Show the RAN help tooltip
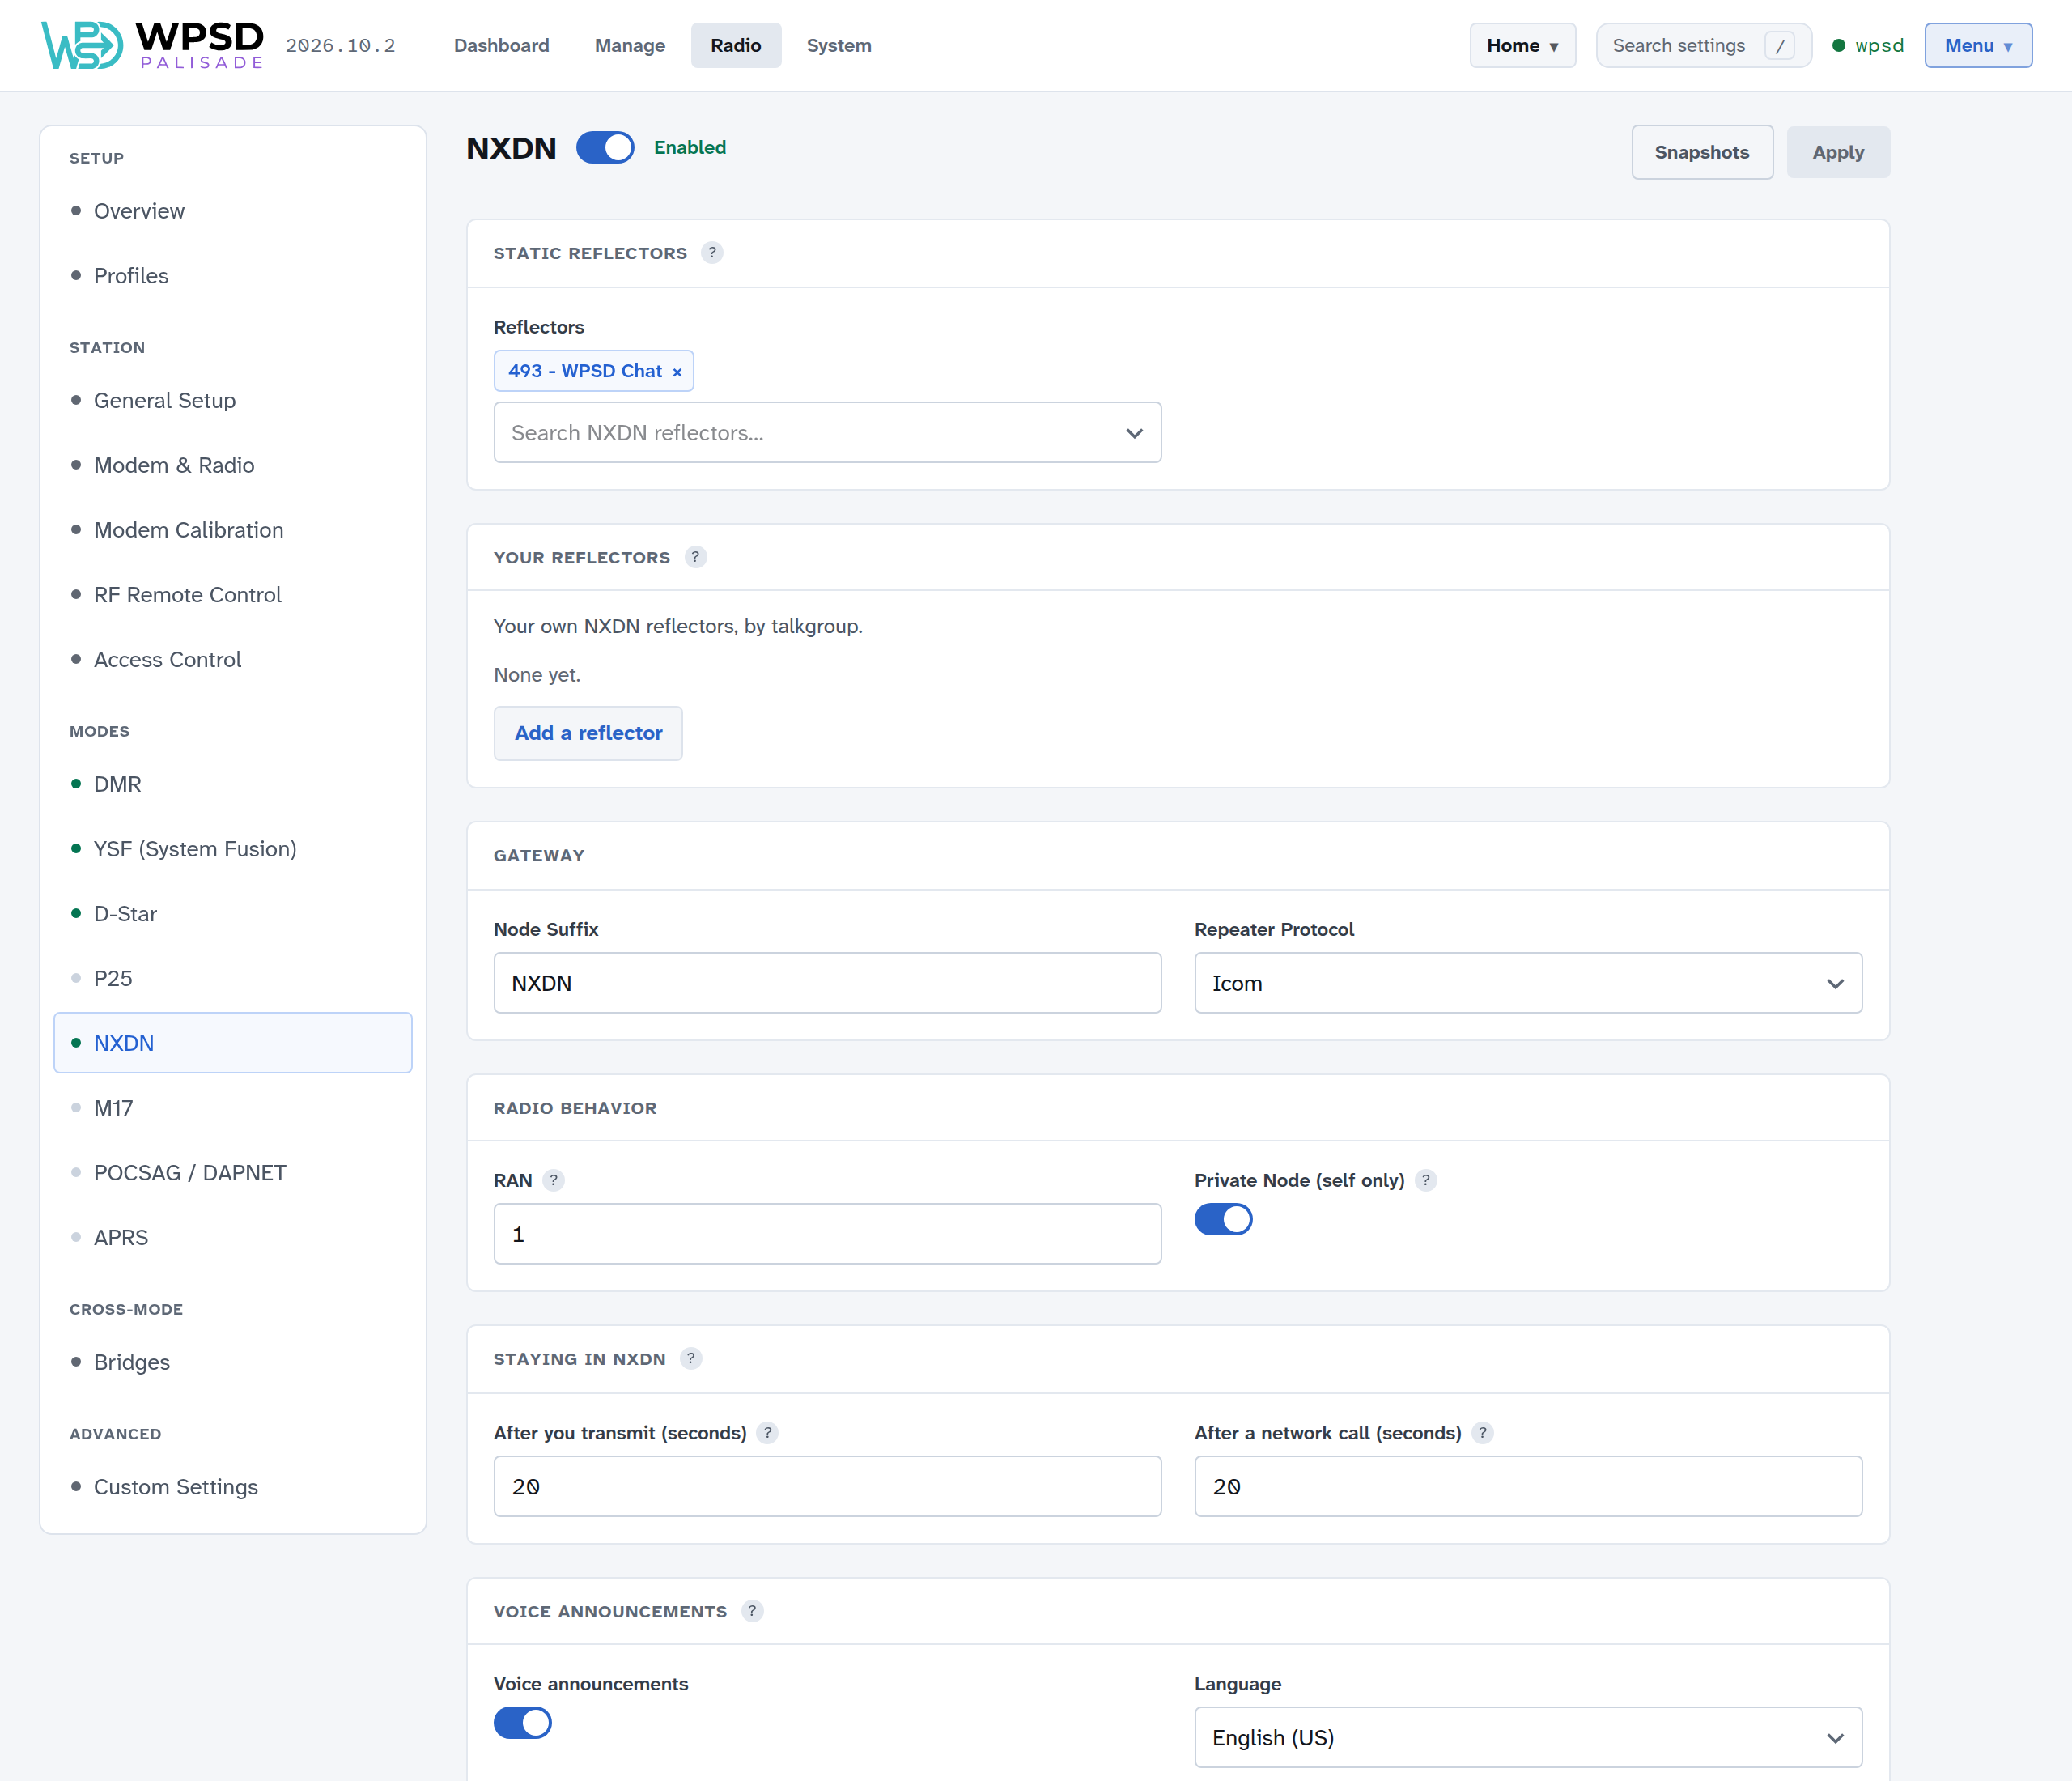The image size is (2072, 1781). (x=553, y=1180)
